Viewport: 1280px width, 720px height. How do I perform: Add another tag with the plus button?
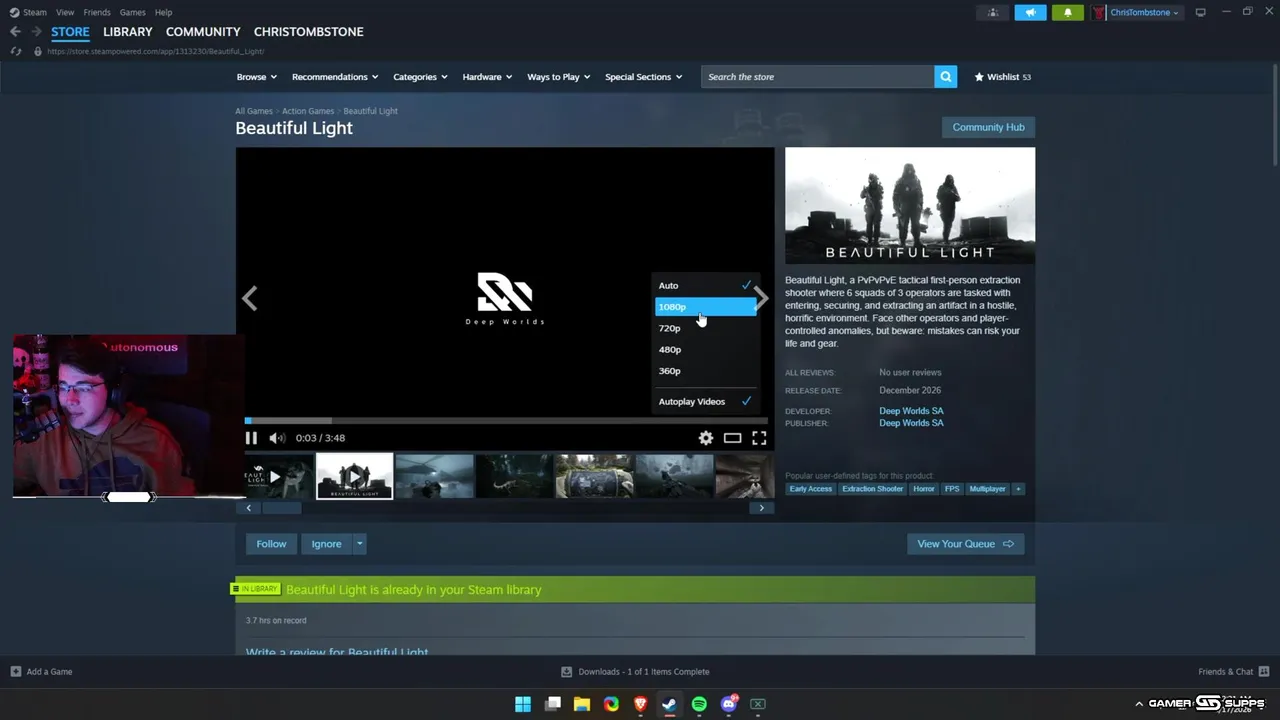pos(1018,489)
